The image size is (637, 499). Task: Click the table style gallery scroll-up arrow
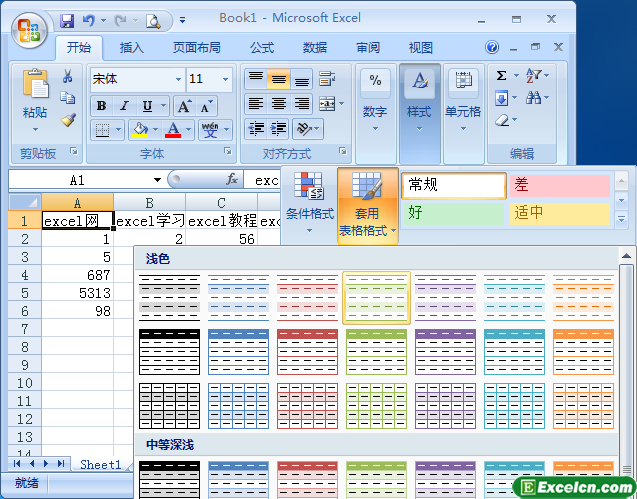(x=626, y=256)
